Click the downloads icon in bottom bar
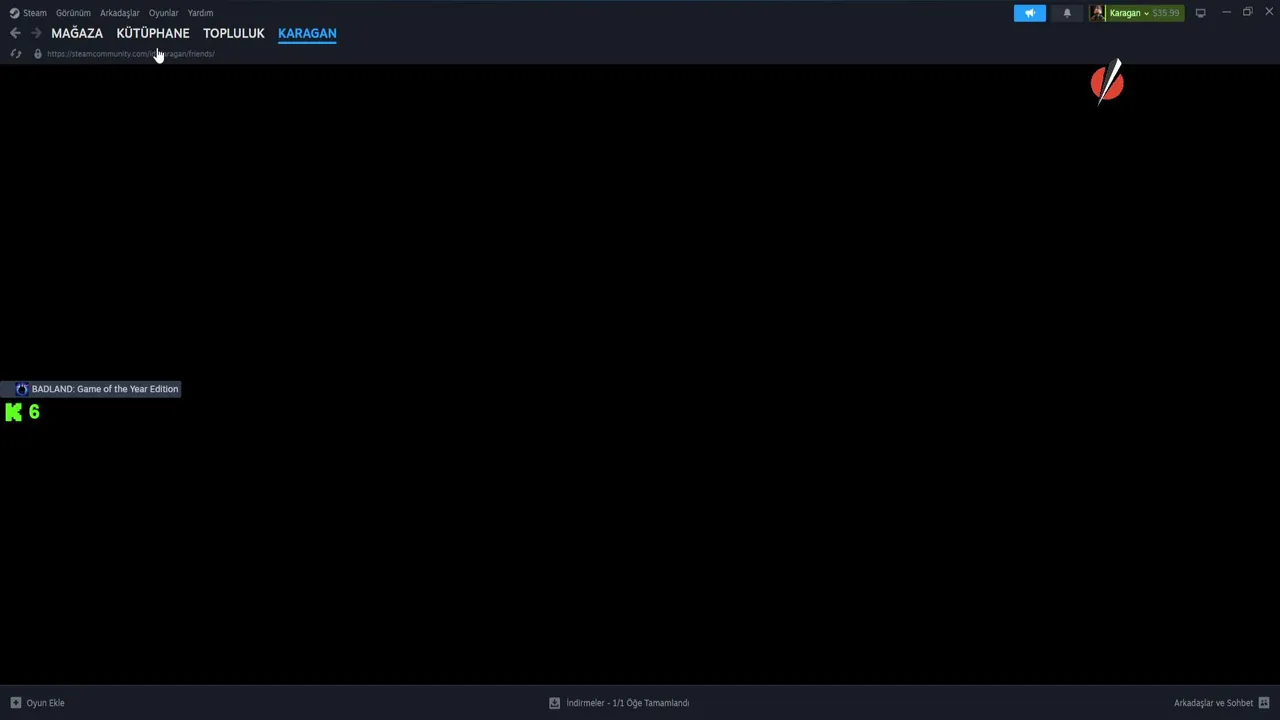 [554, 703]
